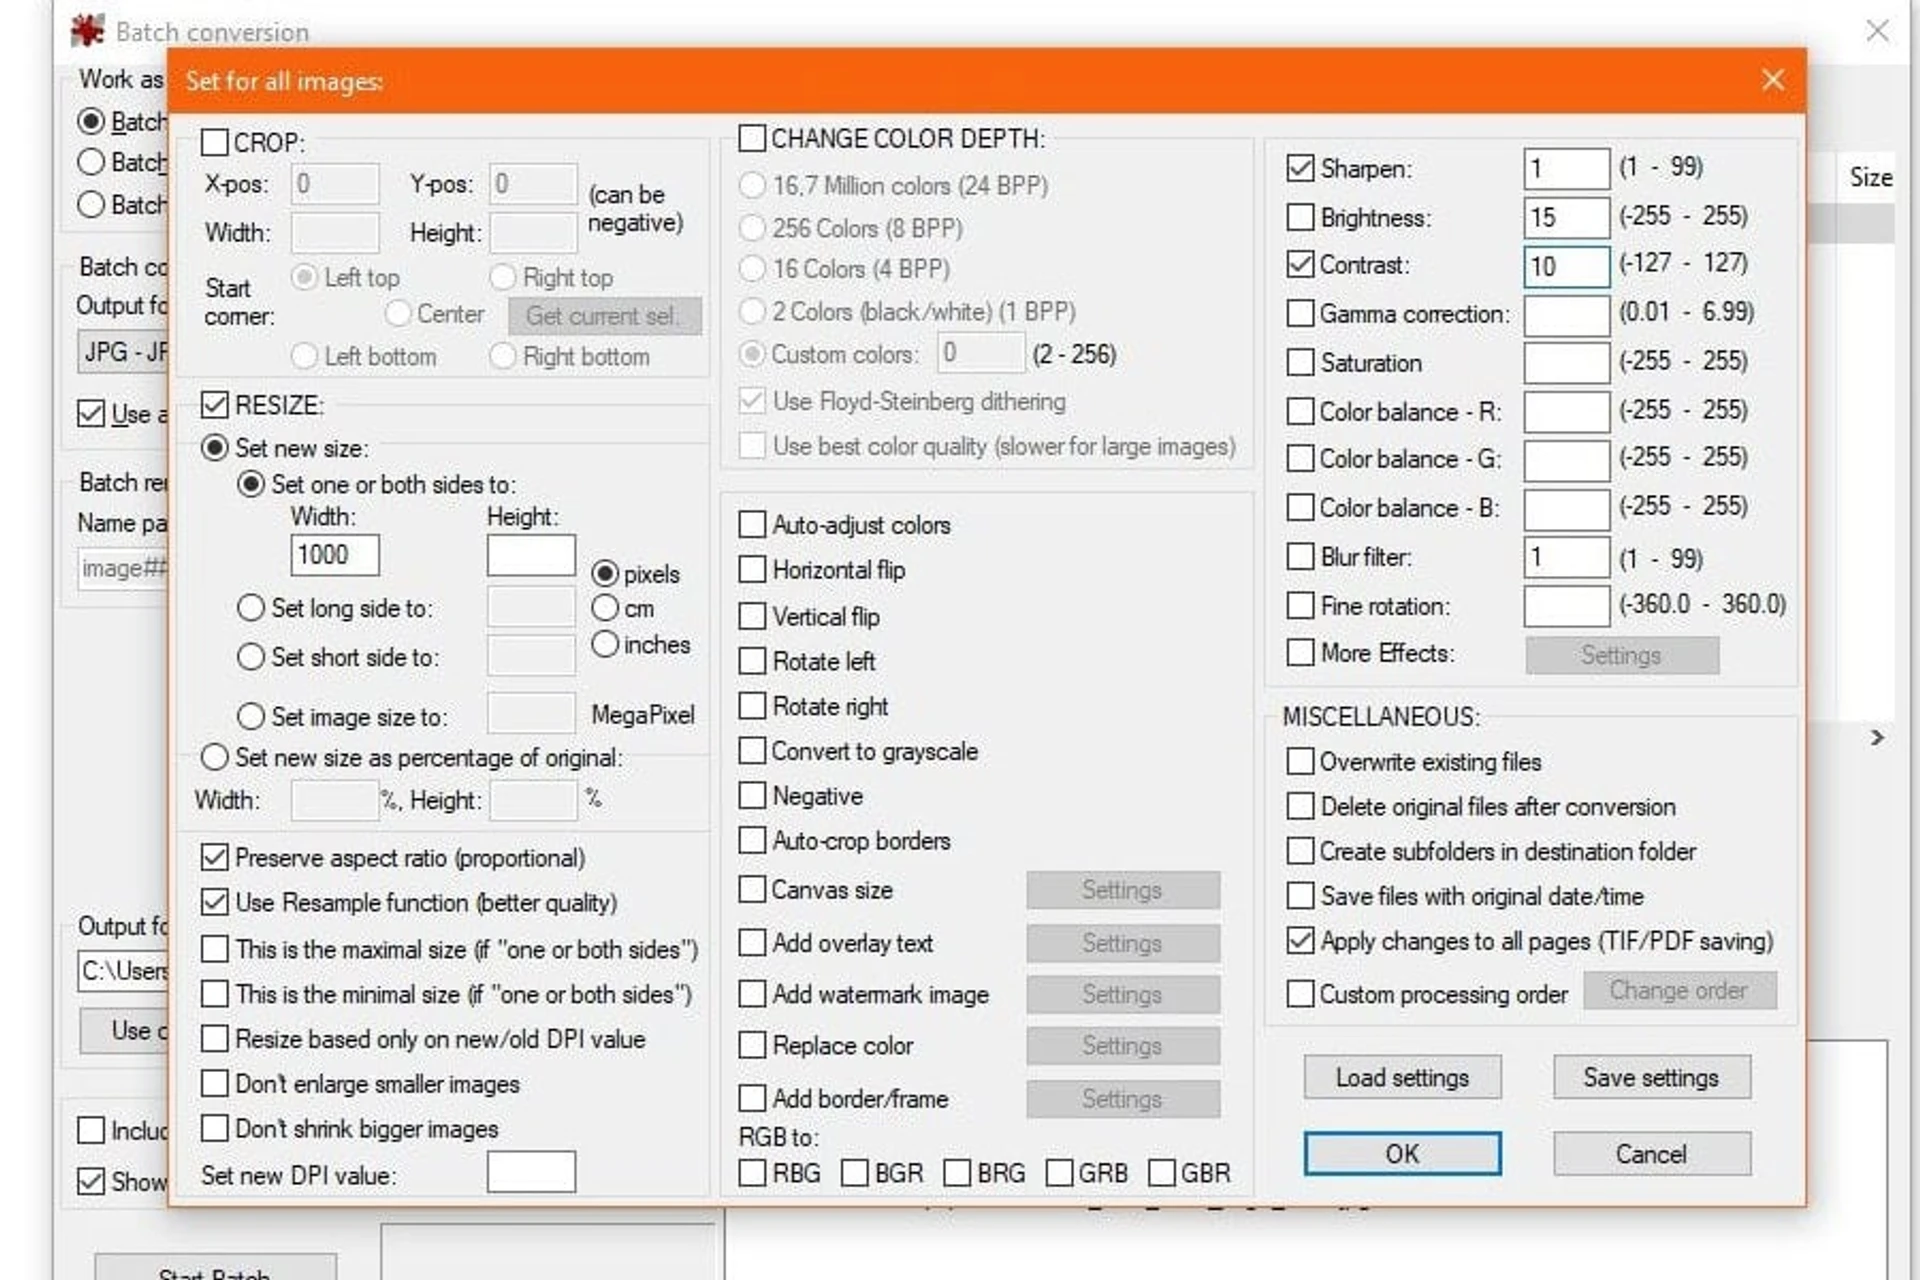The width and height of the screenshot is (1920, 1280).
Task: Click the Sharpen value field
Action: pyautogui.click(x=1566, y=168)
